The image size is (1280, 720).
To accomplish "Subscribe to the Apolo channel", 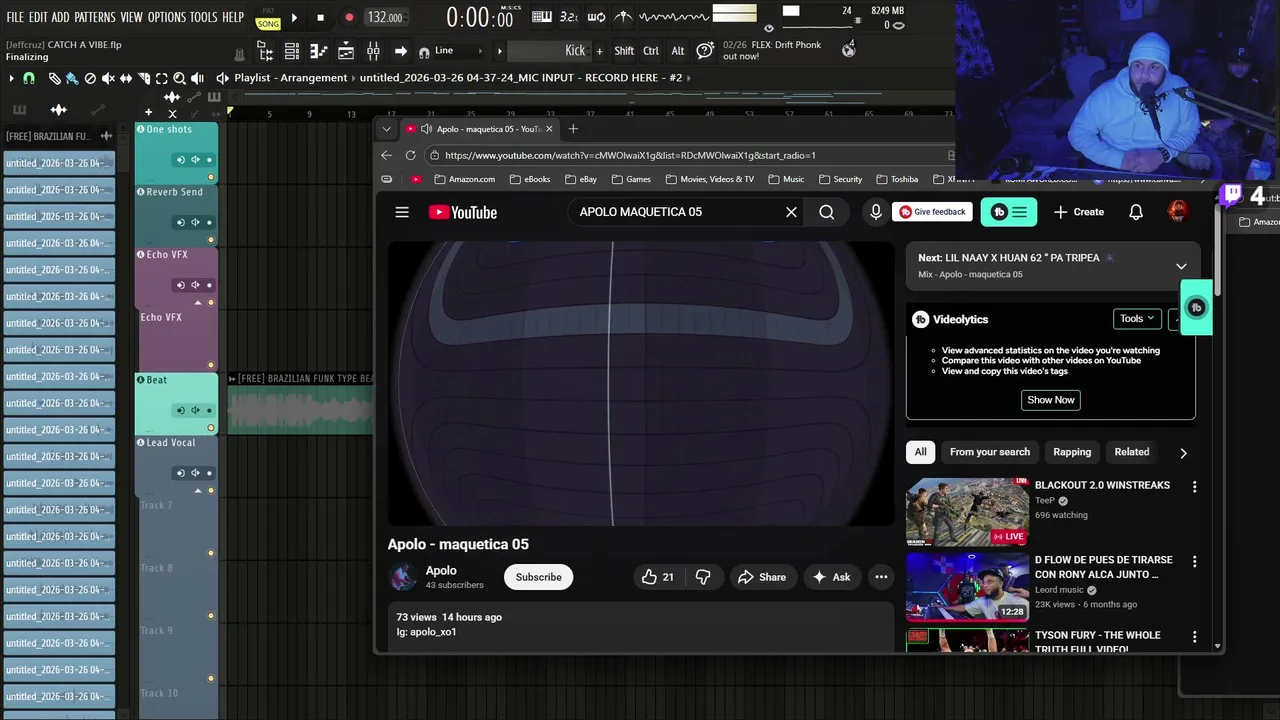I will (539, 577).
